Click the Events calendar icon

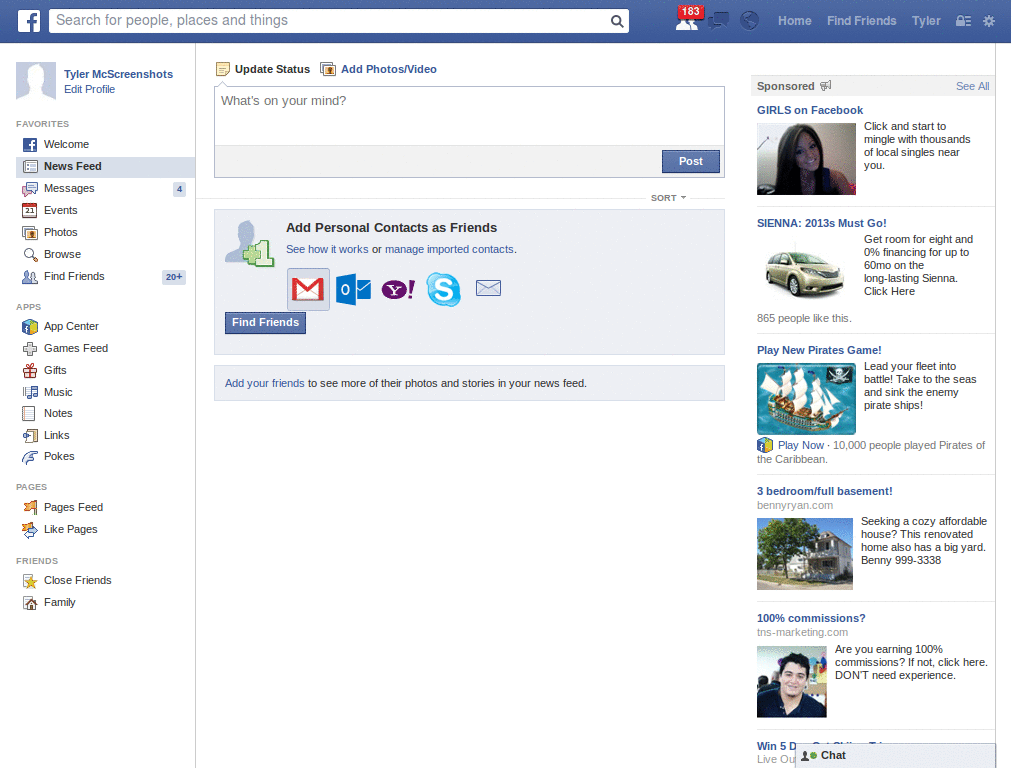[x=30, y=210]
